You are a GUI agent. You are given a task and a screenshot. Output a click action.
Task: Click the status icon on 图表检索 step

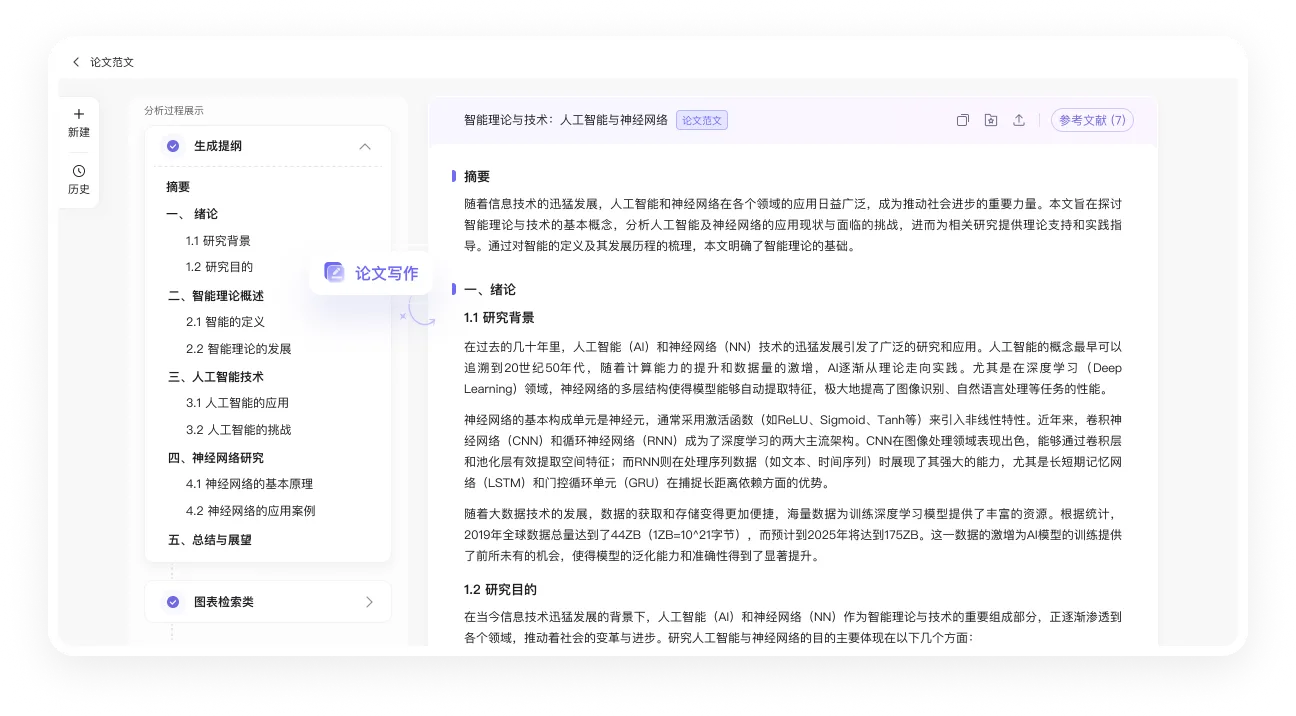(172, 601)
